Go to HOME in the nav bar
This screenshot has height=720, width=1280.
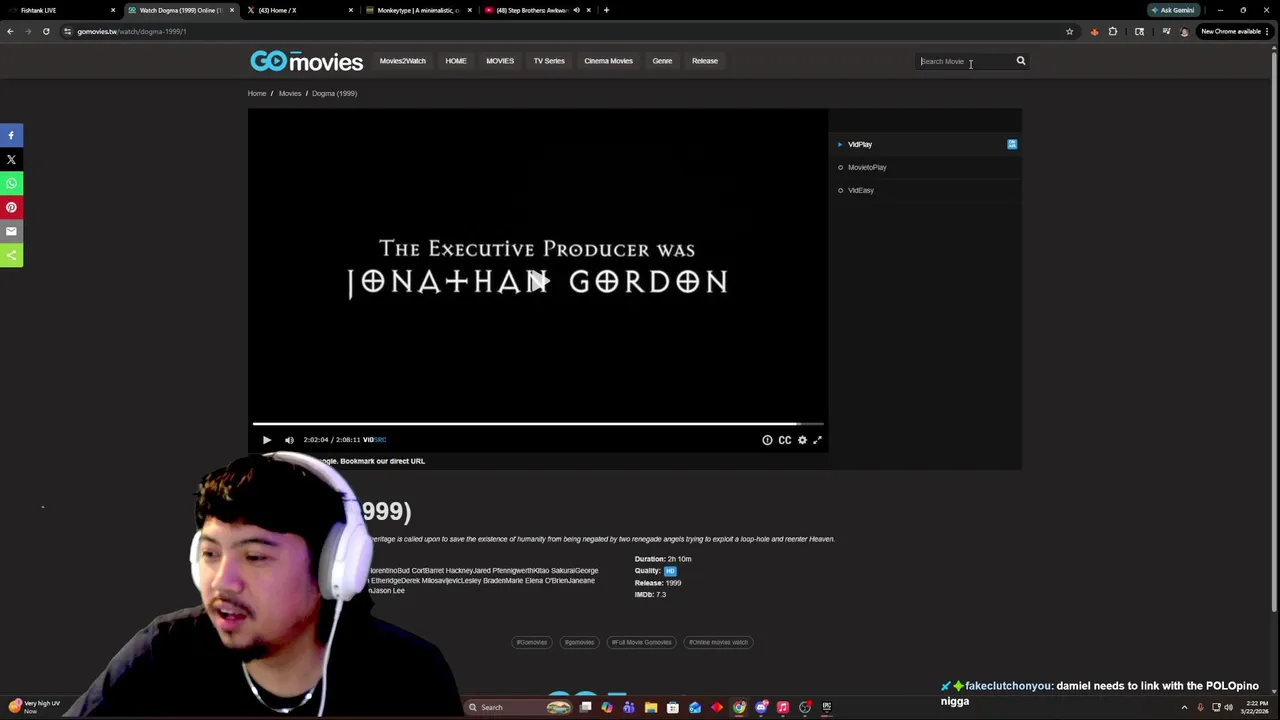(x=456, y=61)
